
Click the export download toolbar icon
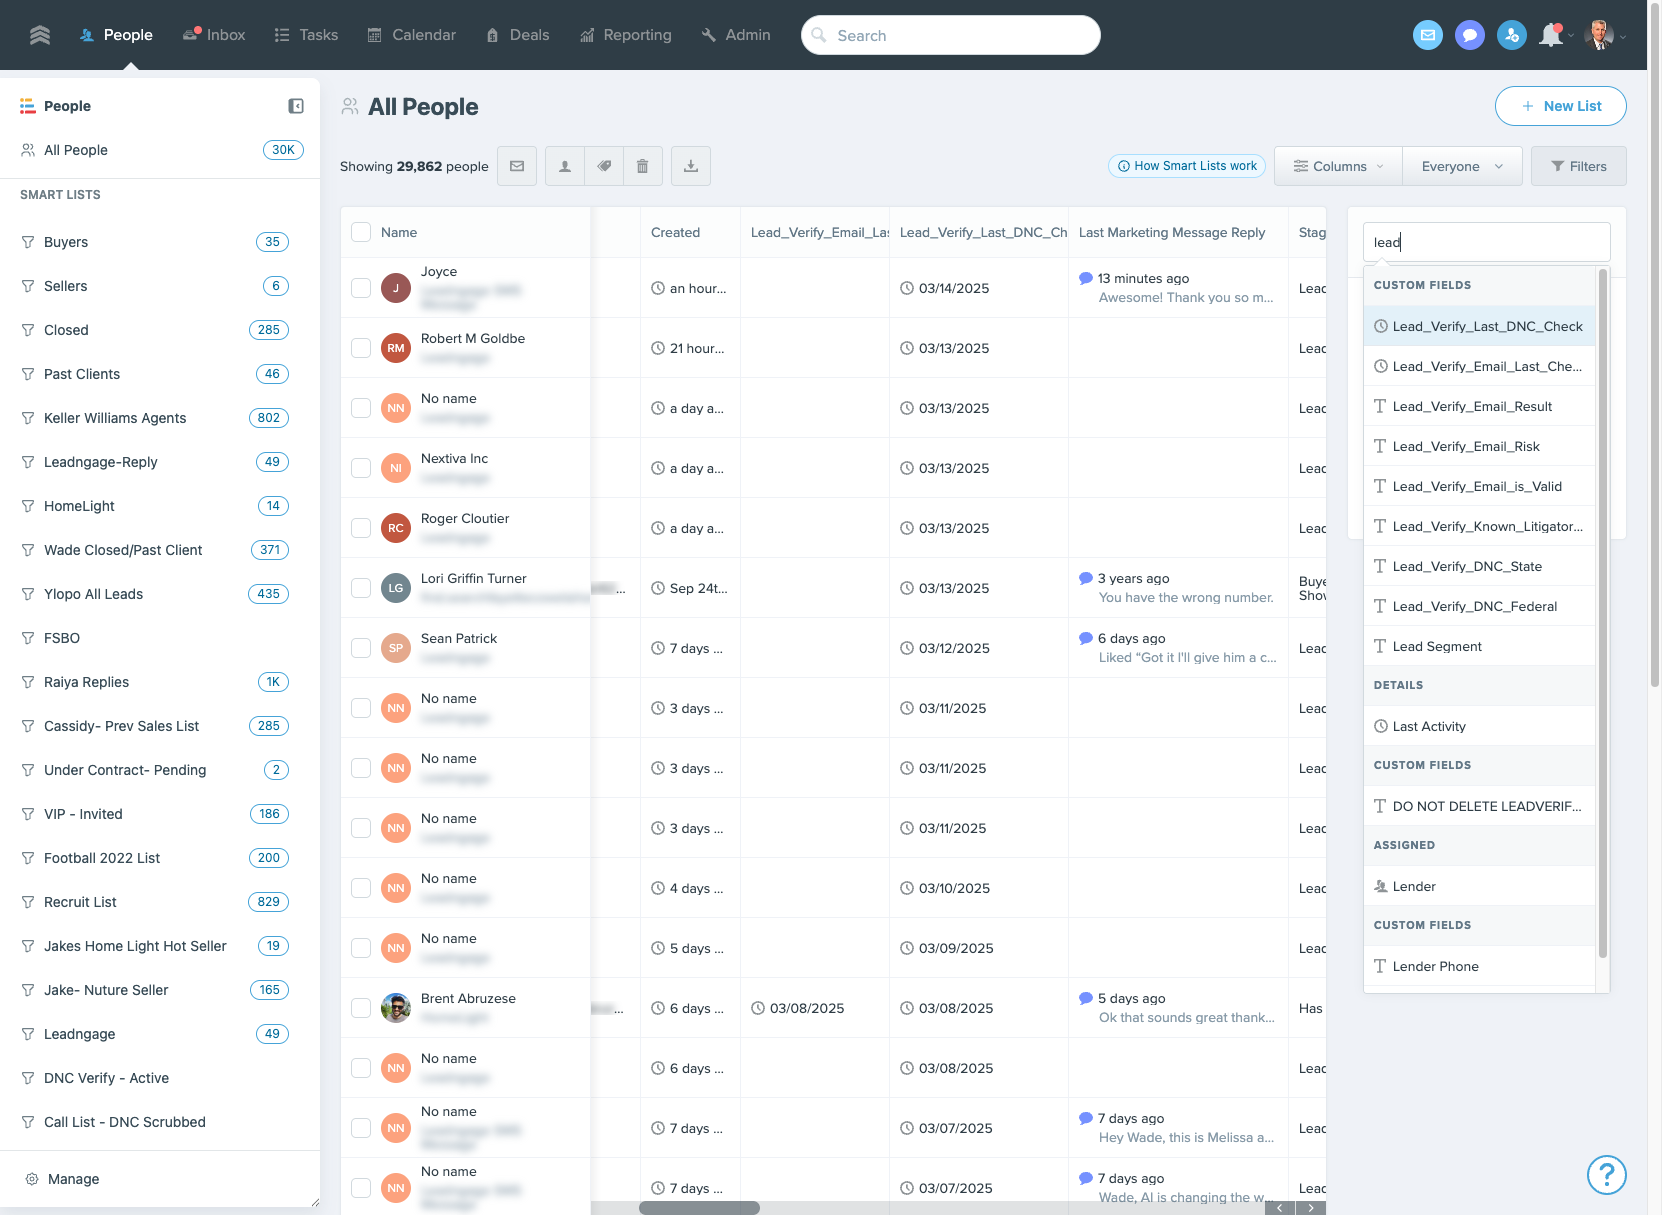[691, 166]
